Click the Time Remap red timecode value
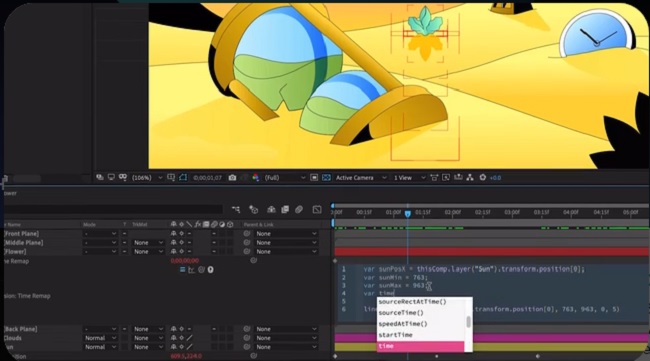This screenshot has width=650, height=361. tap(184, 261)
